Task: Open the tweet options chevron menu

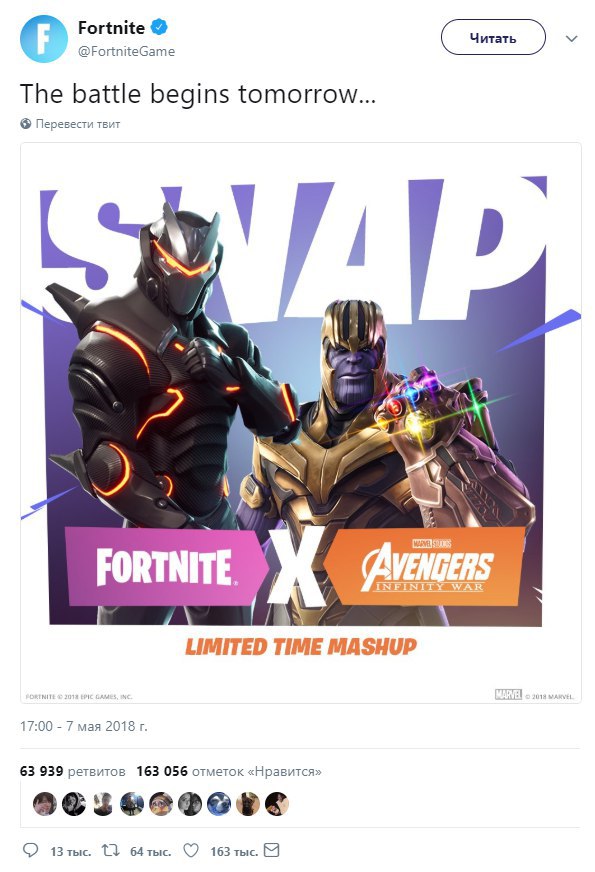Action: point(571,38)
